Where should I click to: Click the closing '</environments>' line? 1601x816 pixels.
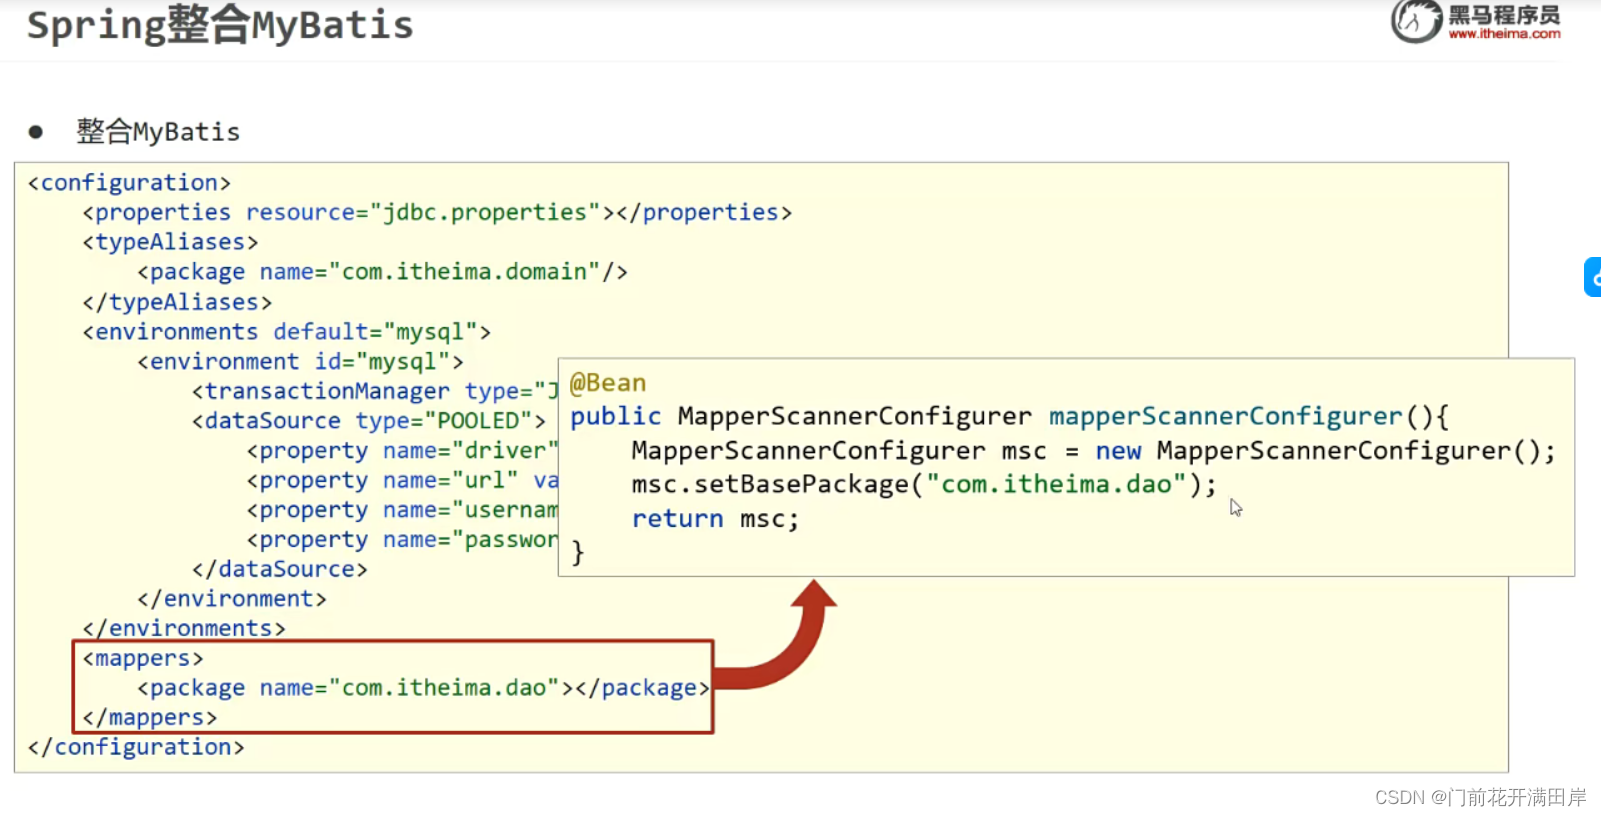pos(184,629)
